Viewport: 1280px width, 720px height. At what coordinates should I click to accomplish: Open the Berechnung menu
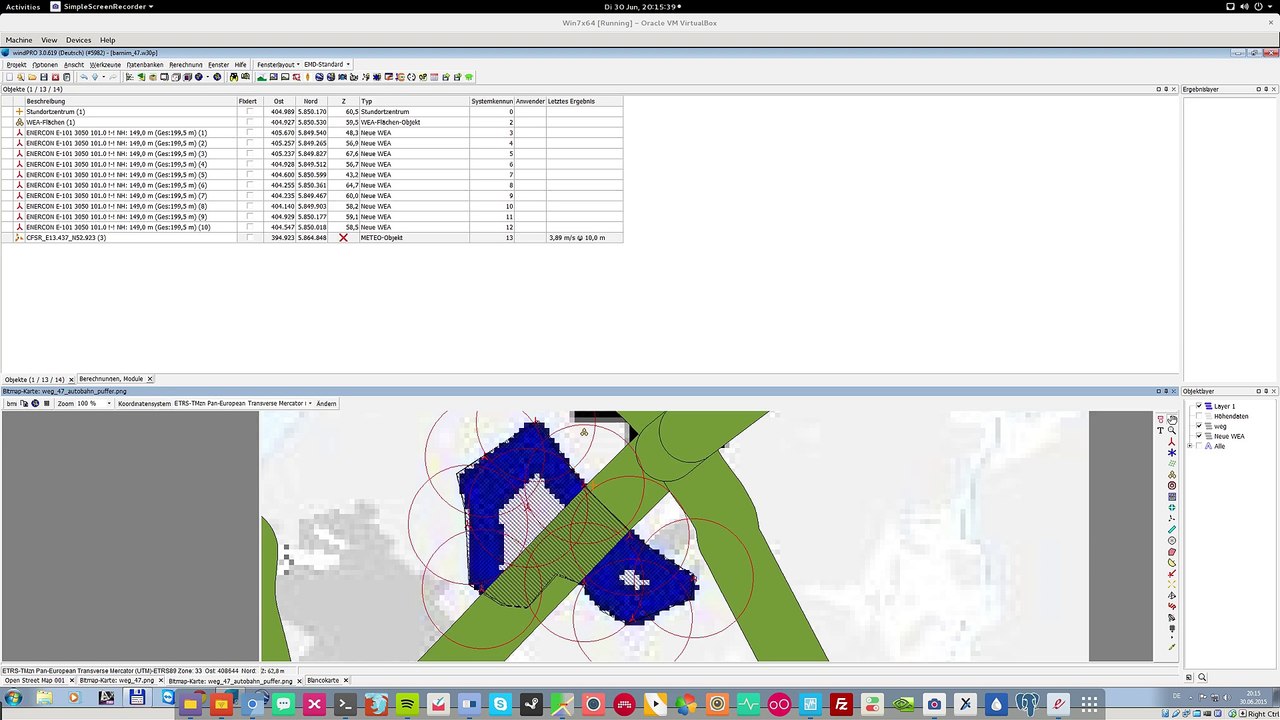pyautogui.click(x=186, y=64)
